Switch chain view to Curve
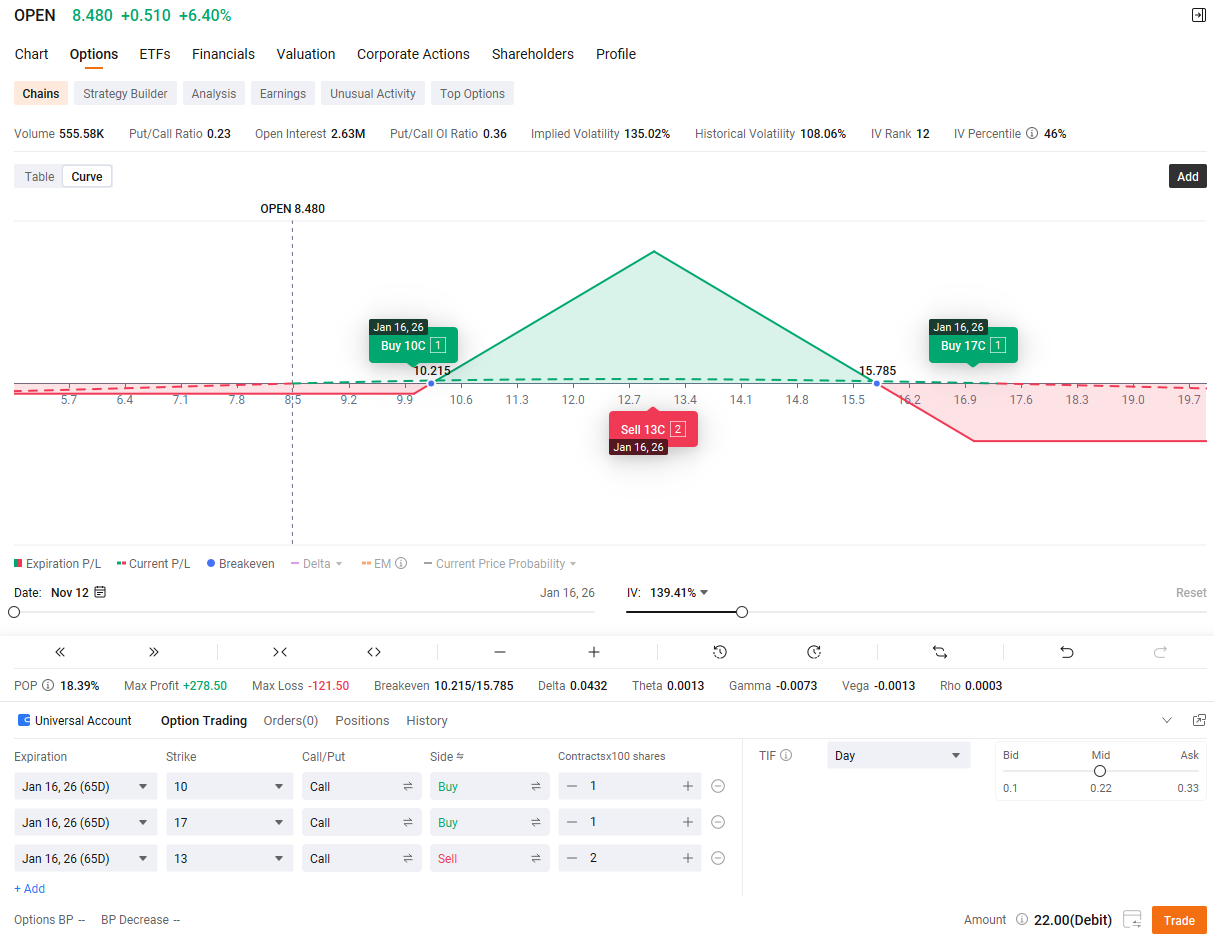1214x939 pixels. click(x=87, y=176)
